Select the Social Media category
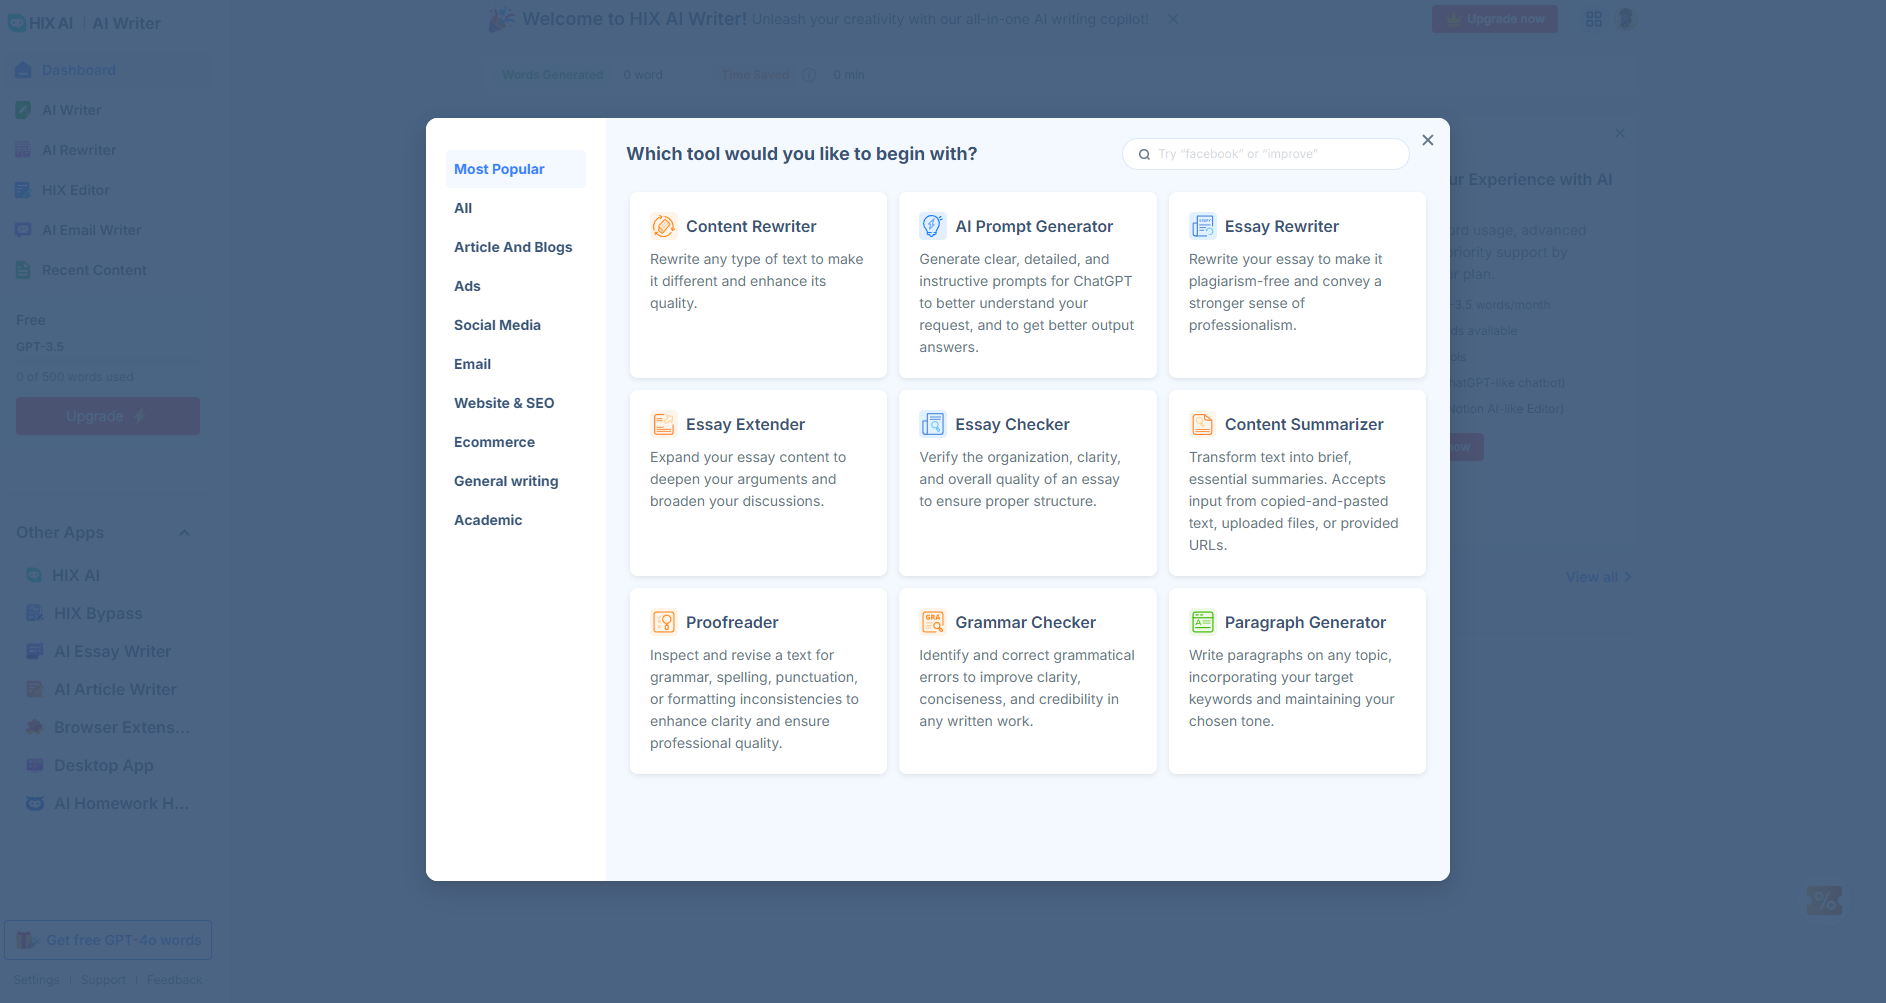 (x=516, y=325)
